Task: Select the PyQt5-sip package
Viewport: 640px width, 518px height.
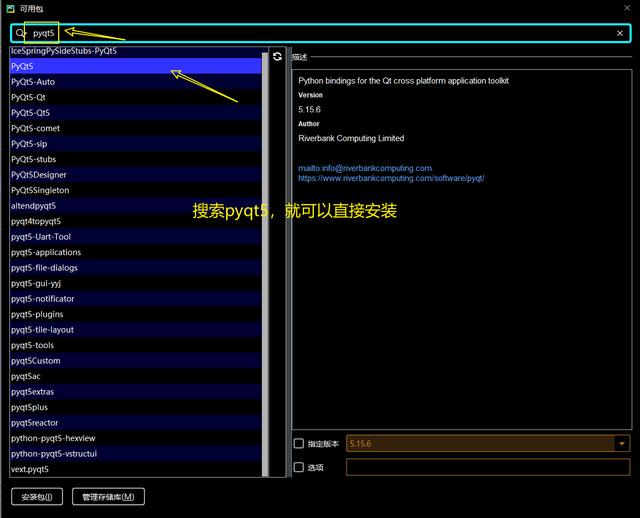Action: click(136, 144)
